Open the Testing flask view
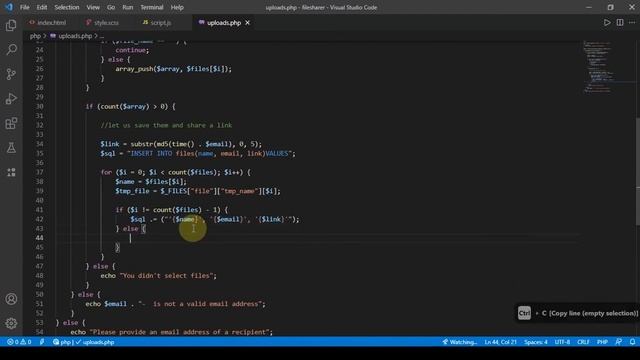The image size is (640, 360). point(11,148)
